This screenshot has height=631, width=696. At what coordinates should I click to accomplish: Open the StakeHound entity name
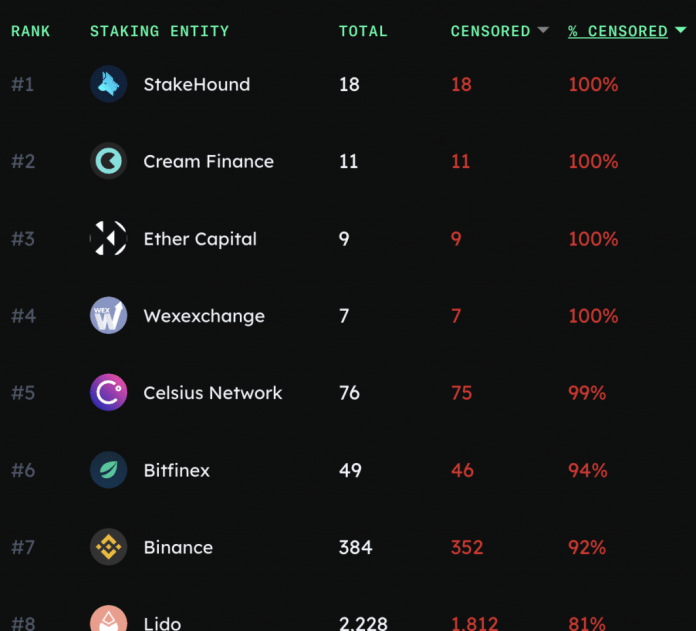196,84
